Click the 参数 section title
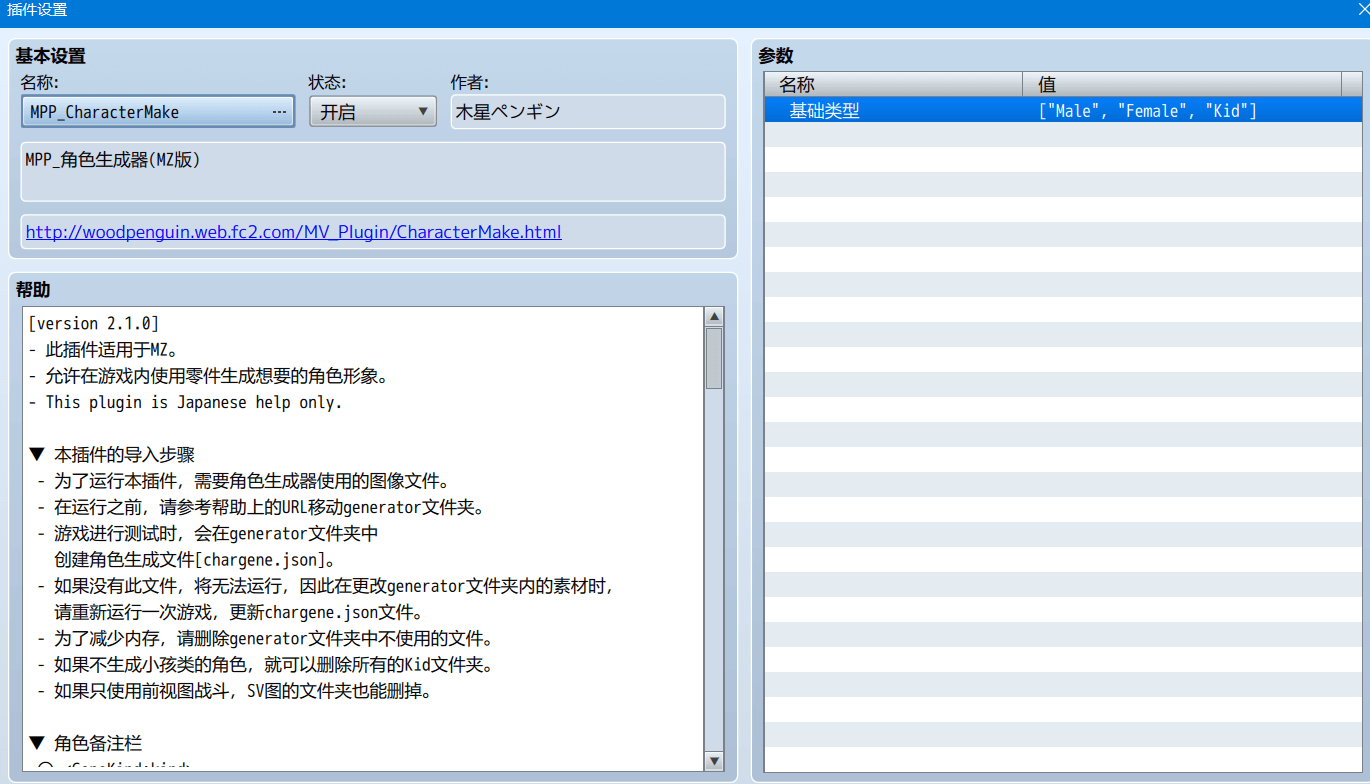Image resolution: width=1370 pixels, height=784 pixels. (776, 56)
